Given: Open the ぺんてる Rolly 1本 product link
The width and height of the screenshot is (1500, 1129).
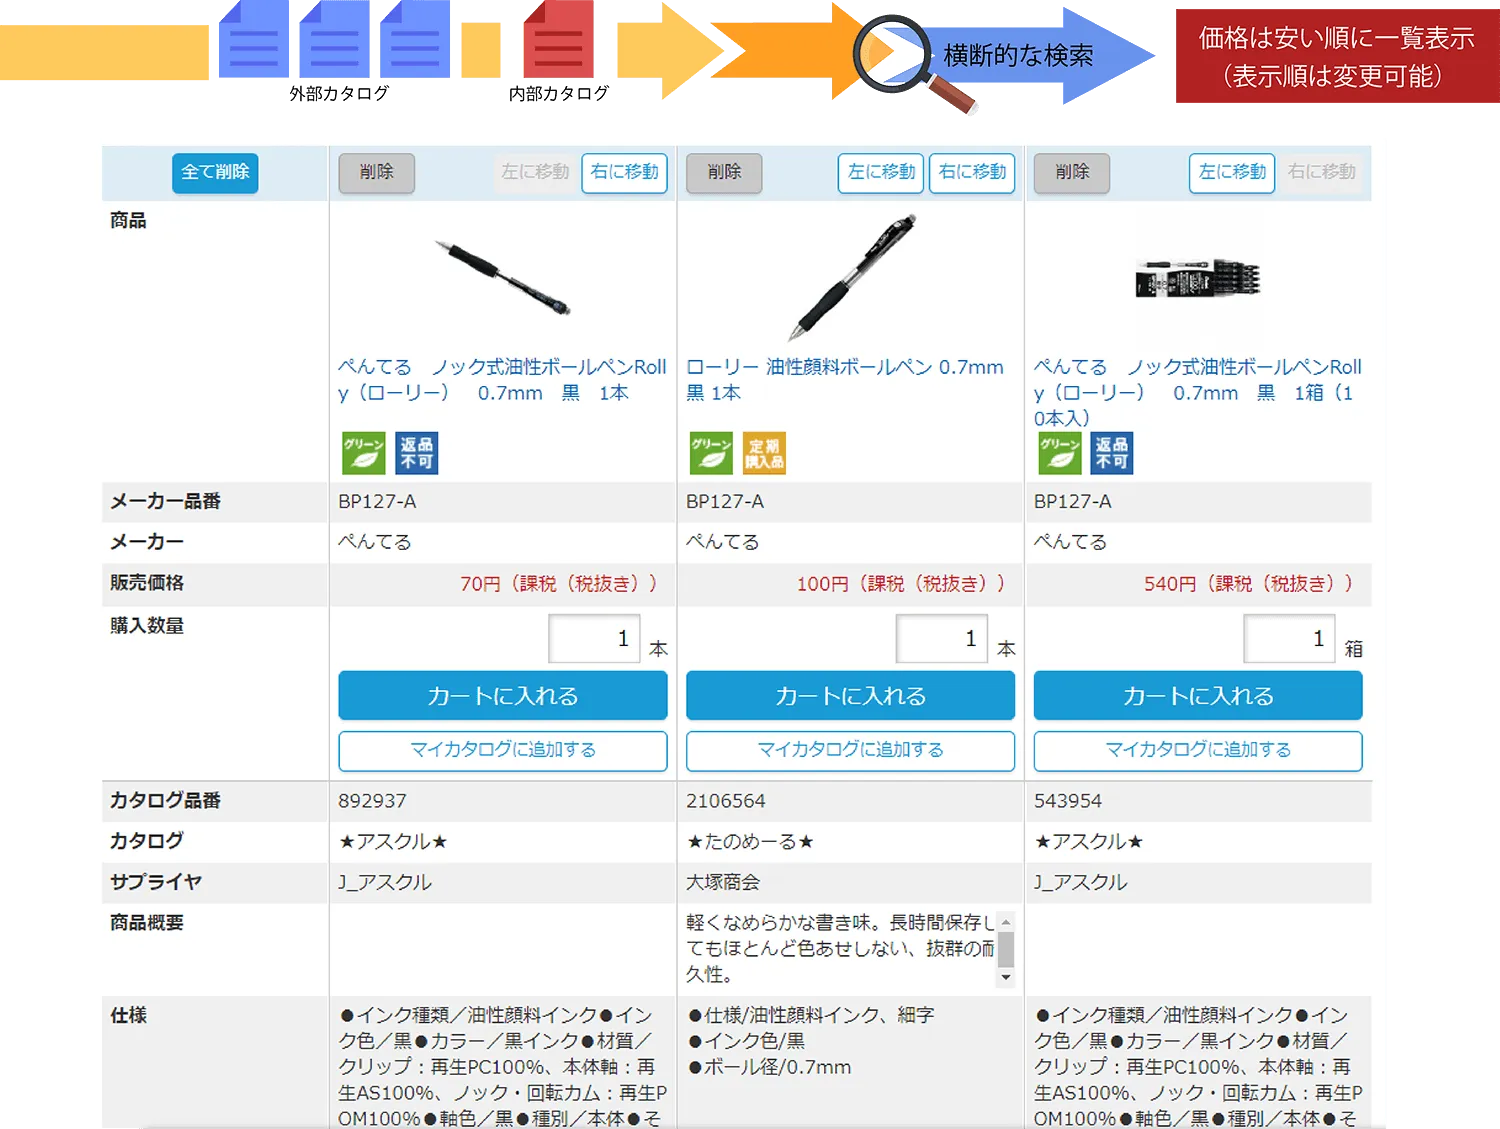Looking at the screenshot, I should coord(502,380).
